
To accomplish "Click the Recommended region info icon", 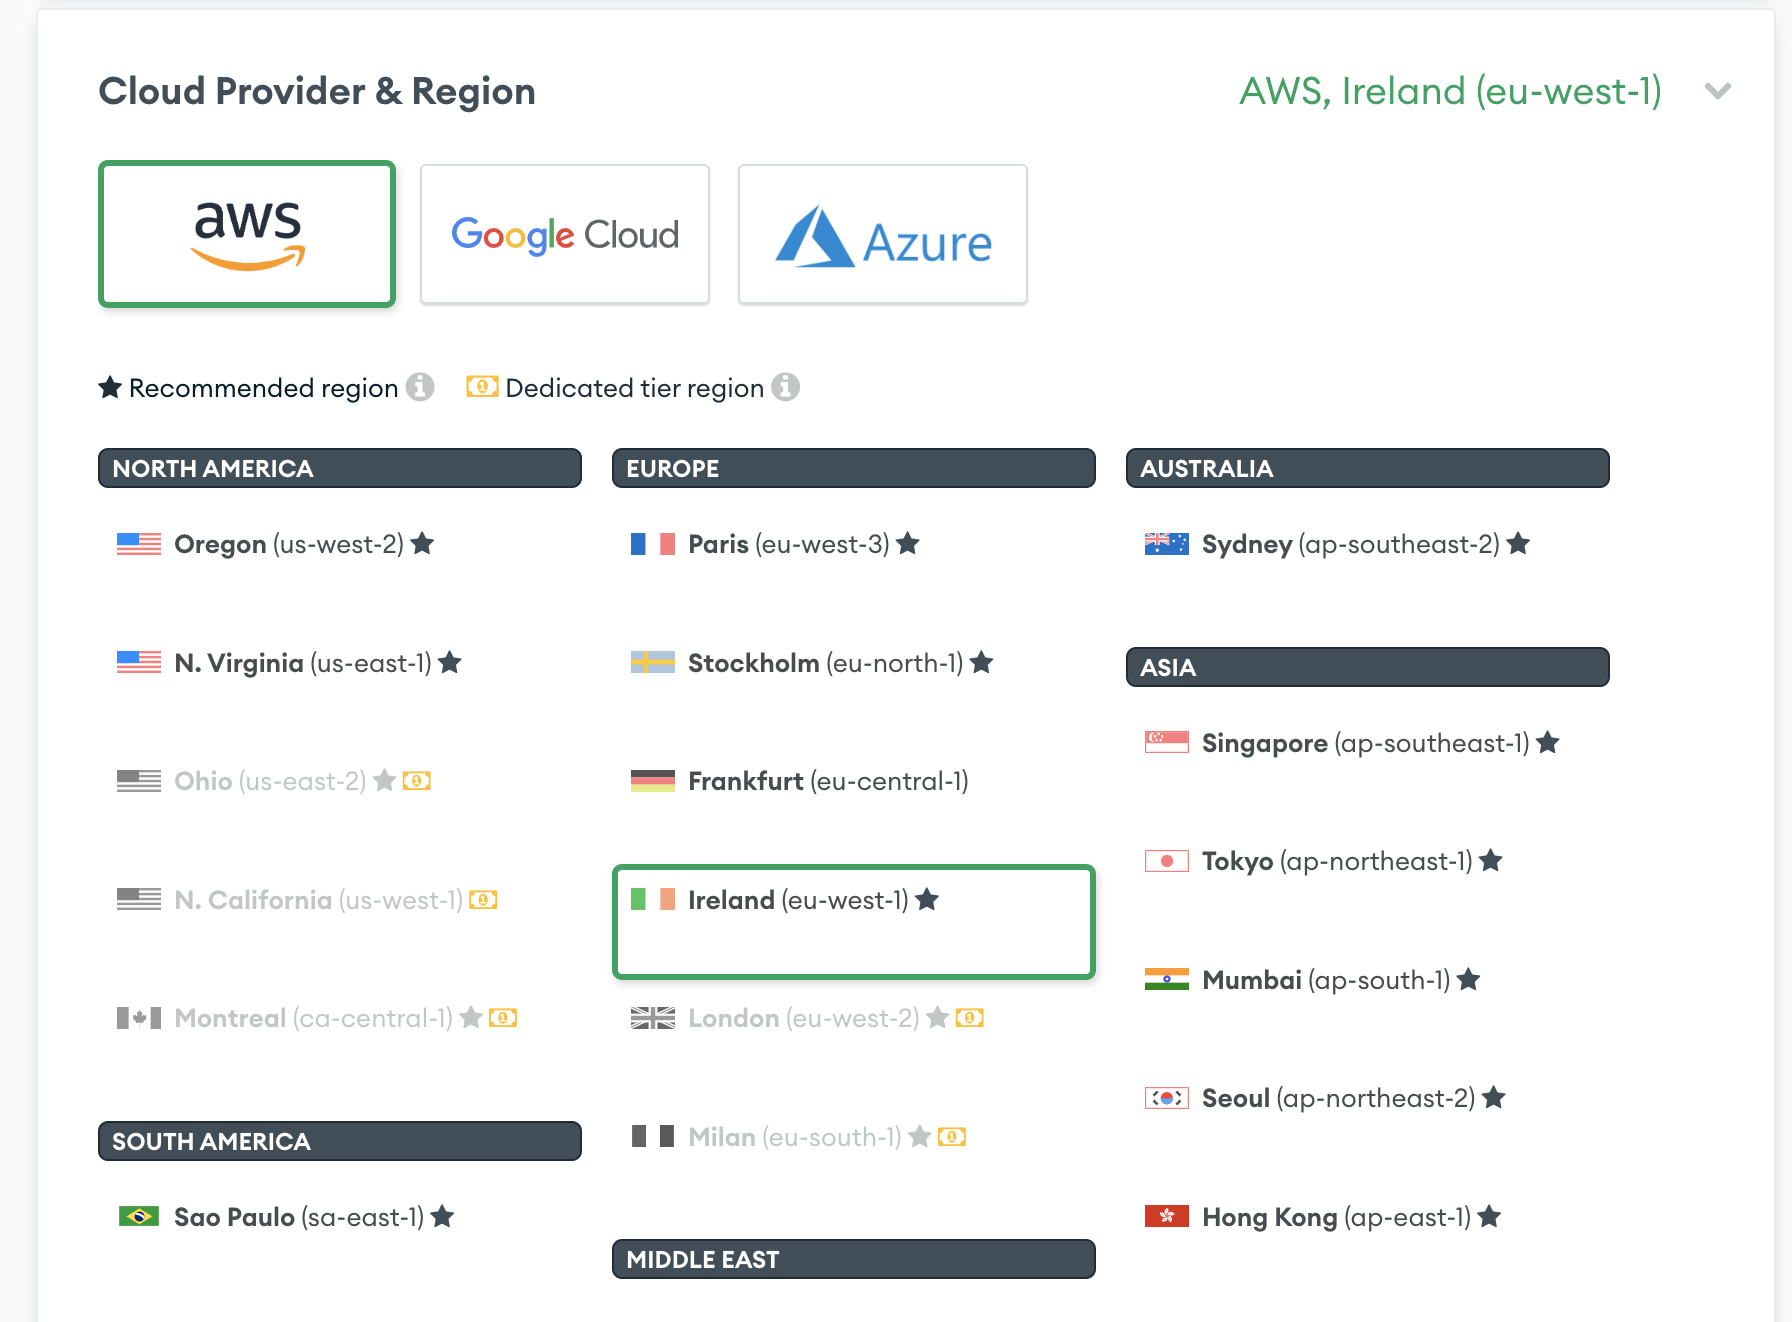I will click(x=420, y=387).
